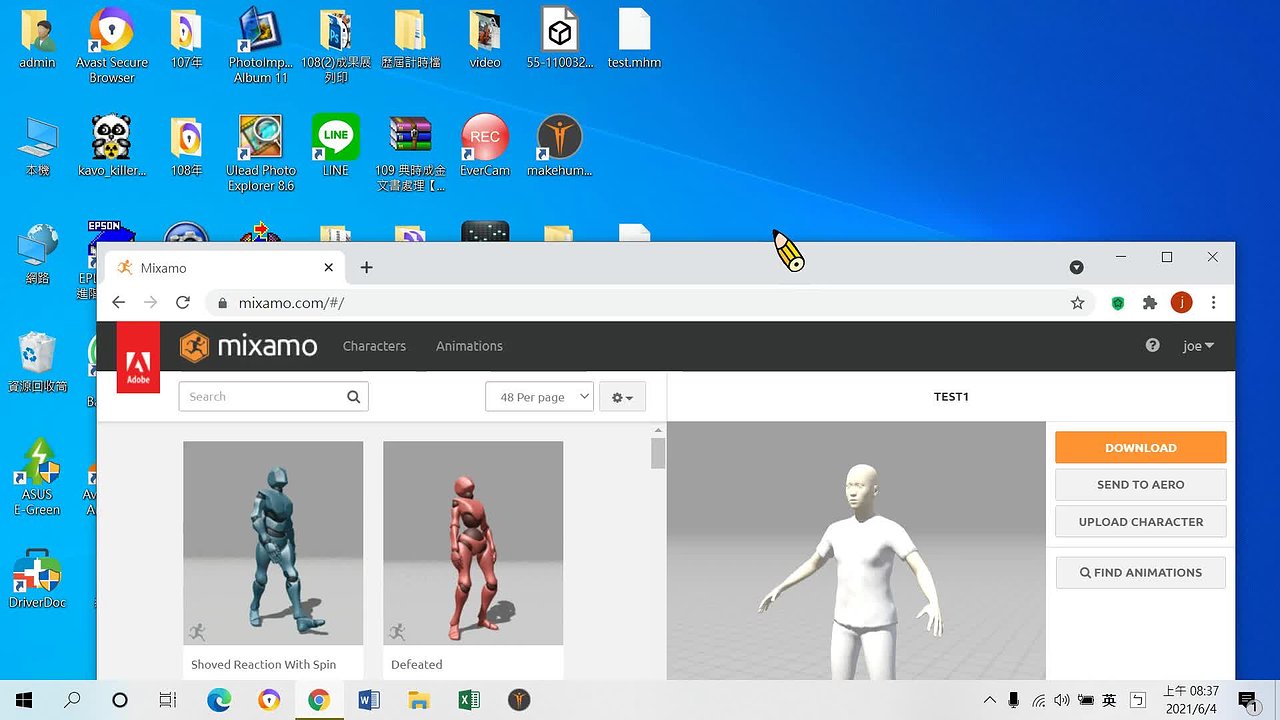Select the EverCam desktop shortcut

click(x=485, y=145)
